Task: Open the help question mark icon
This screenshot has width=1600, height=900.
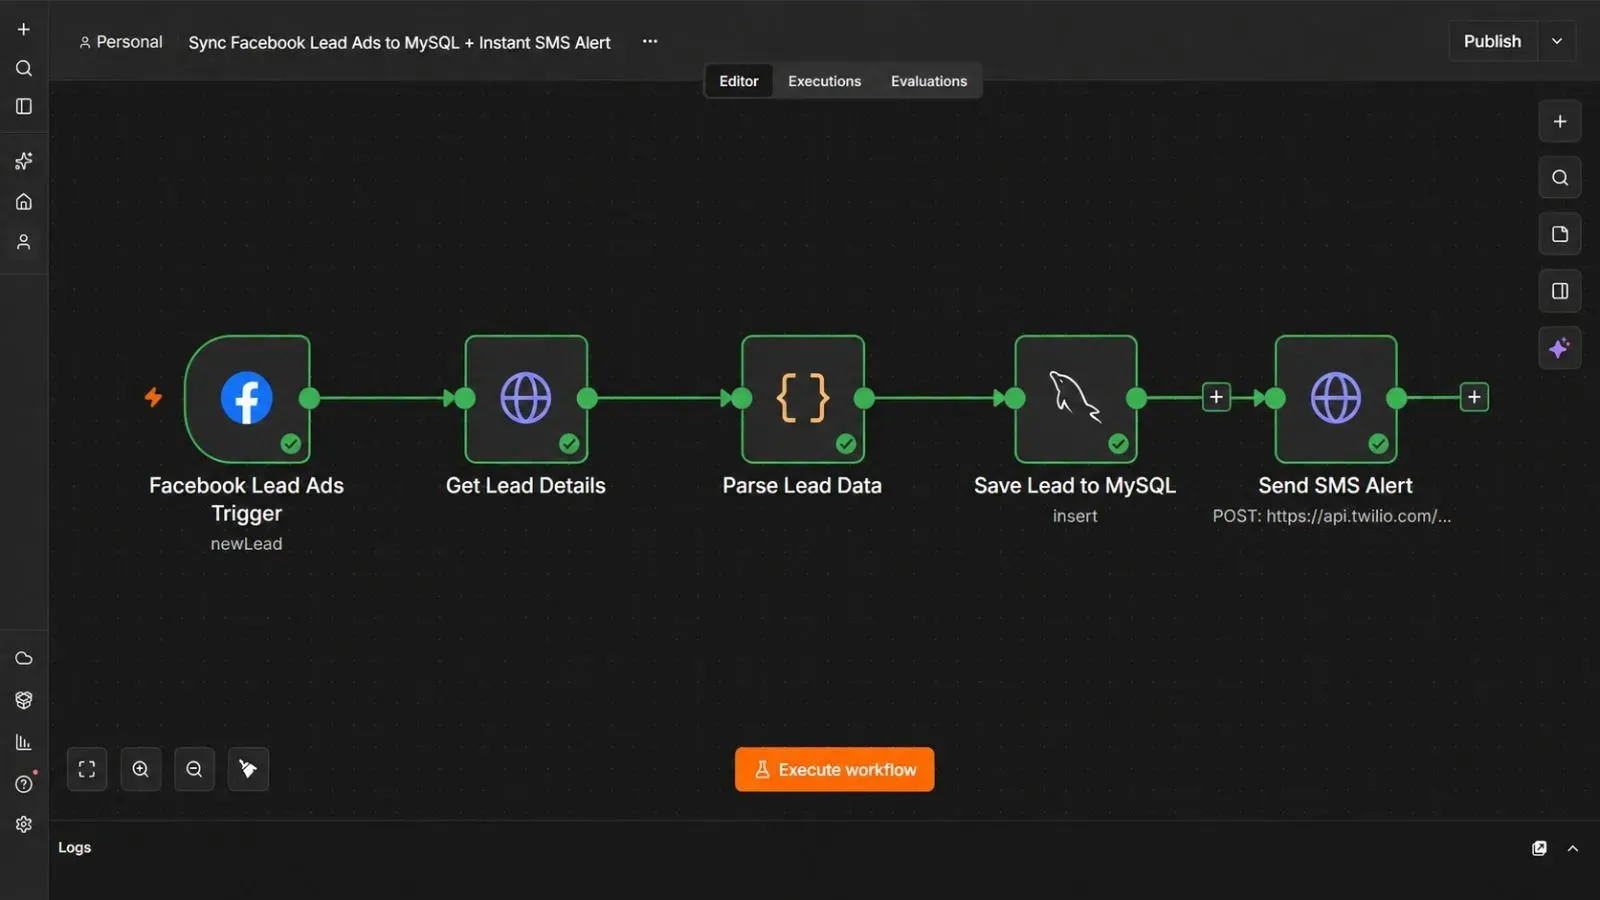Action: (x=24, y=784)
